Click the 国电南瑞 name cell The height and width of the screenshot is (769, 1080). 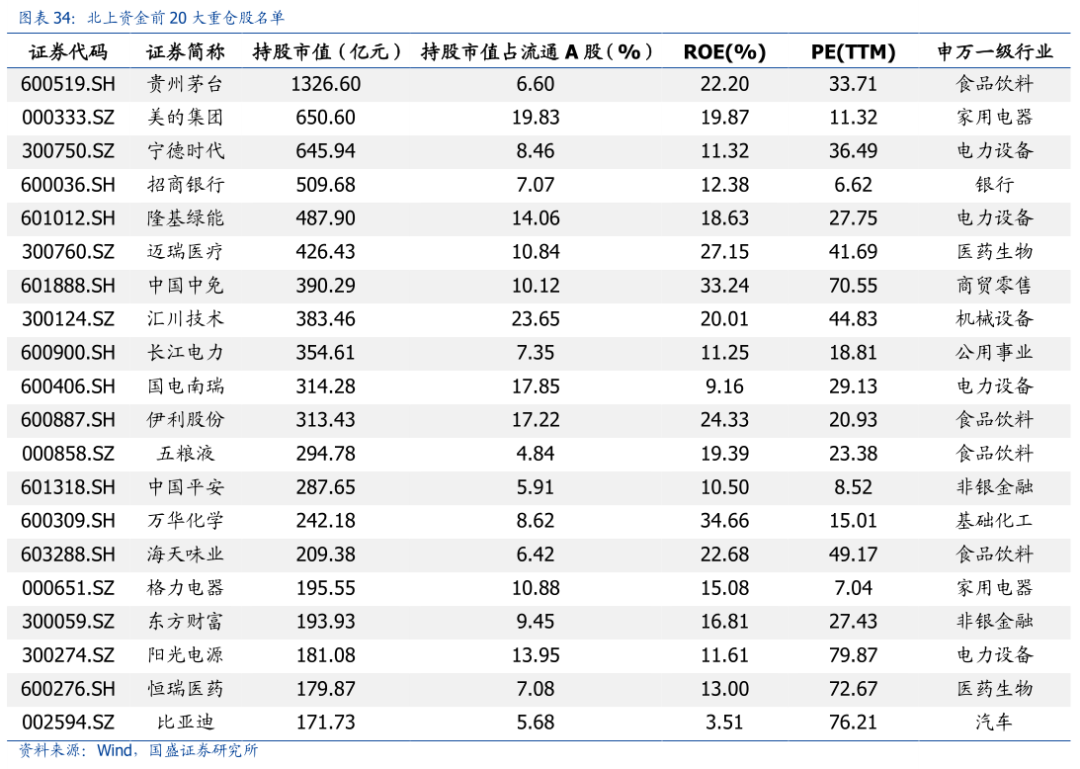point(185,386)
